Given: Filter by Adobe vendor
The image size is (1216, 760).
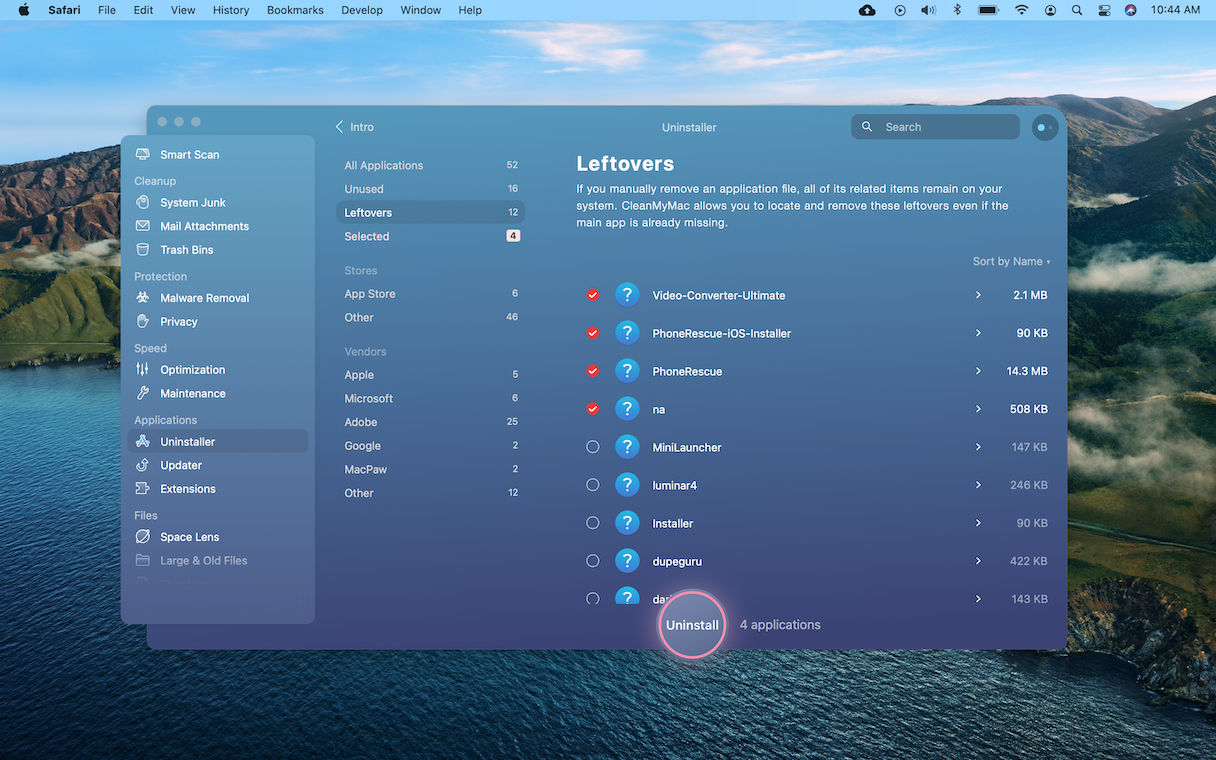Looking at the screenshot, I should (x=431, y=422).
